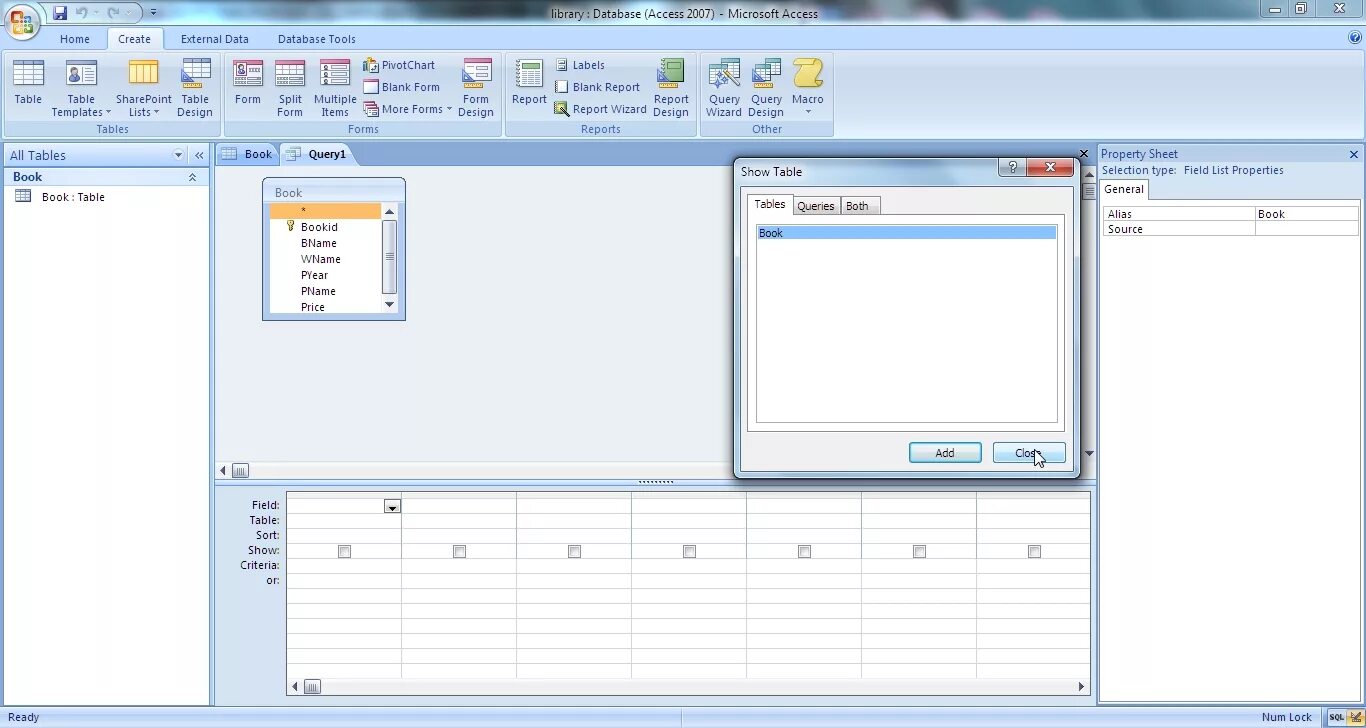
Task: Open the External Data ribbon tab
Action: pos(215,39)
